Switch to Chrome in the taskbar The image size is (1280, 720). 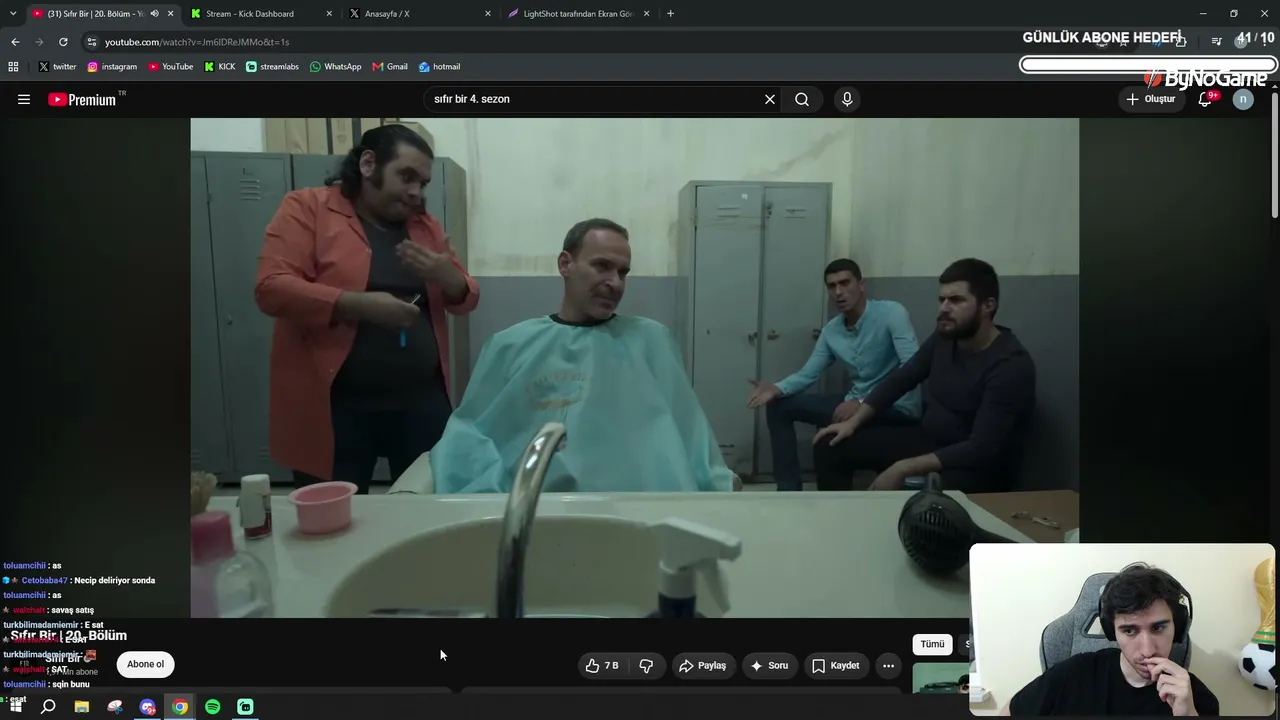pyautogui.click(x=180, y=707)
